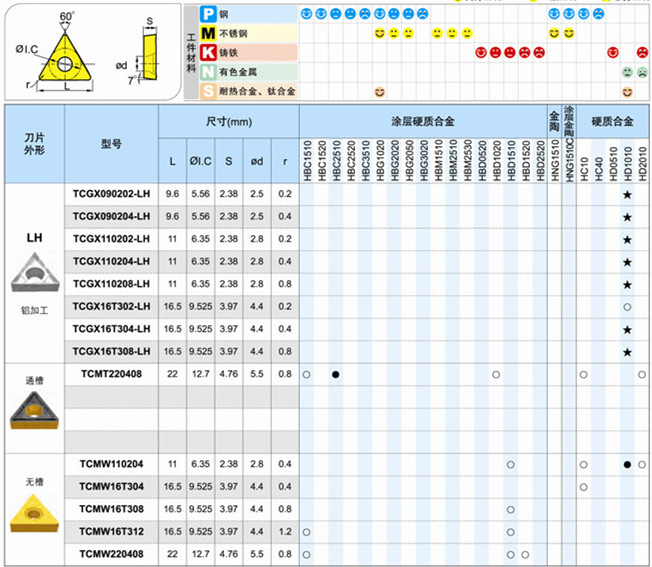Image resolution: width=652 pixels, height=567 pixels.
Task: Click the yellow M stainless steel icon
Action: coord(208,34)
